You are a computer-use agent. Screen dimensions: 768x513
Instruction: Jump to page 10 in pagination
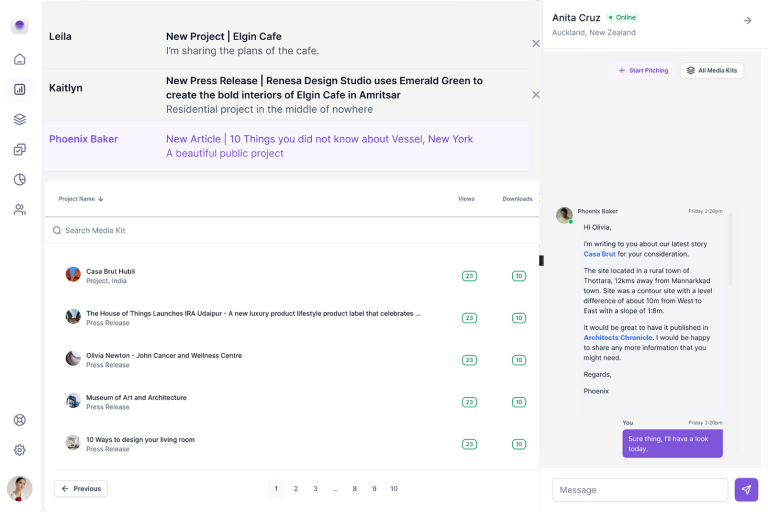(x=394, y=489)
